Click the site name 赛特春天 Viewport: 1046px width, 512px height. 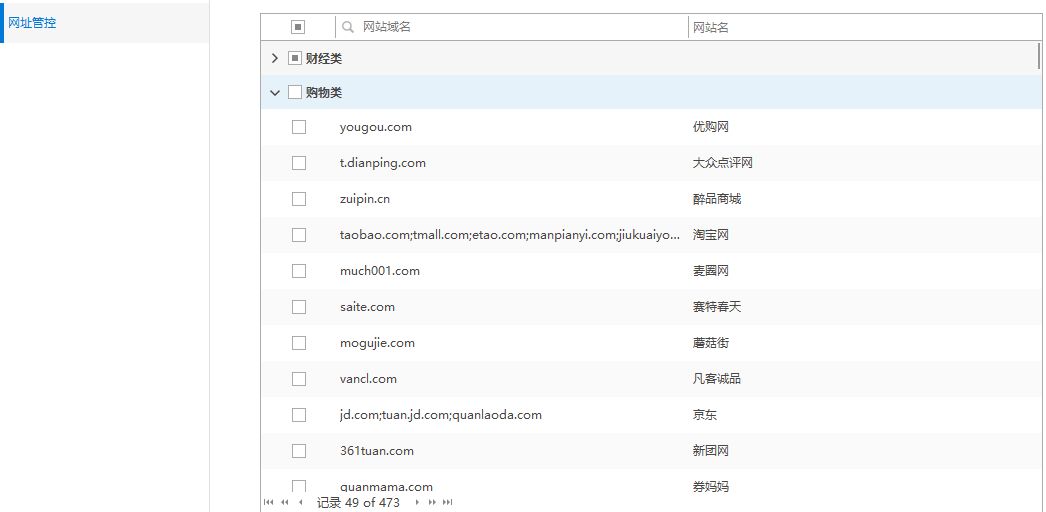(x=716, y=307)
